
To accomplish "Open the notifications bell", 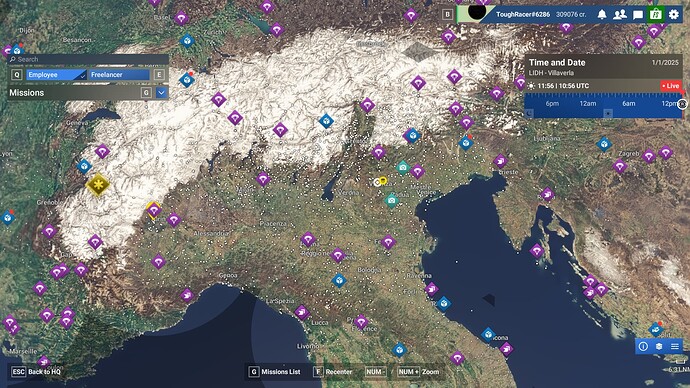I will [602, 15].
